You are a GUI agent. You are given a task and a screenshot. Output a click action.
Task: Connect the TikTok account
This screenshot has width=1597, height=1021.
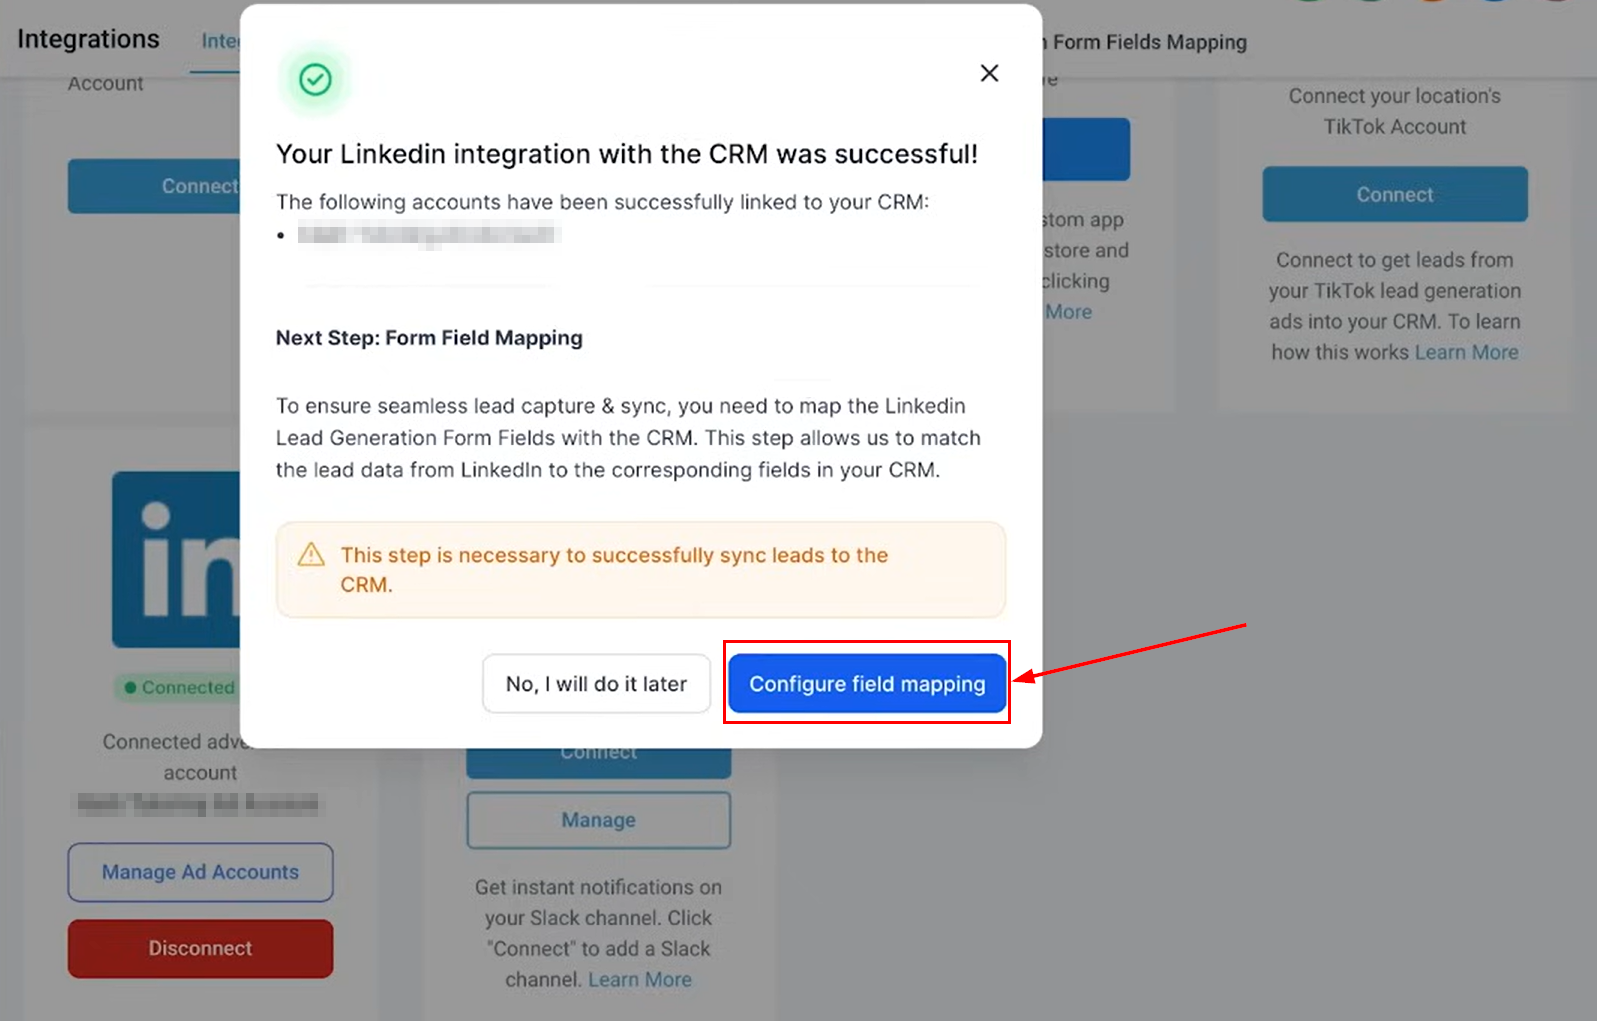(1394, 195)
